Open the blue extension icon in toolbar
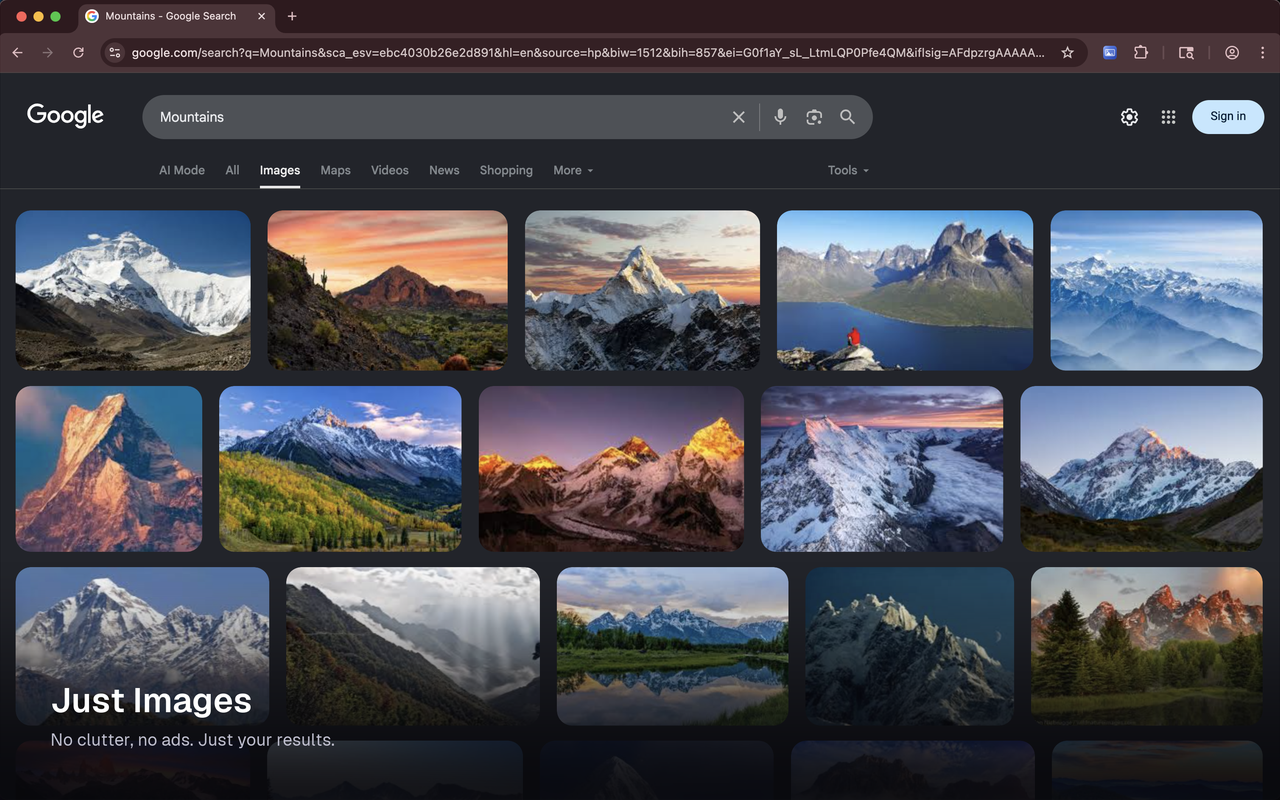 pos(1109,52)
